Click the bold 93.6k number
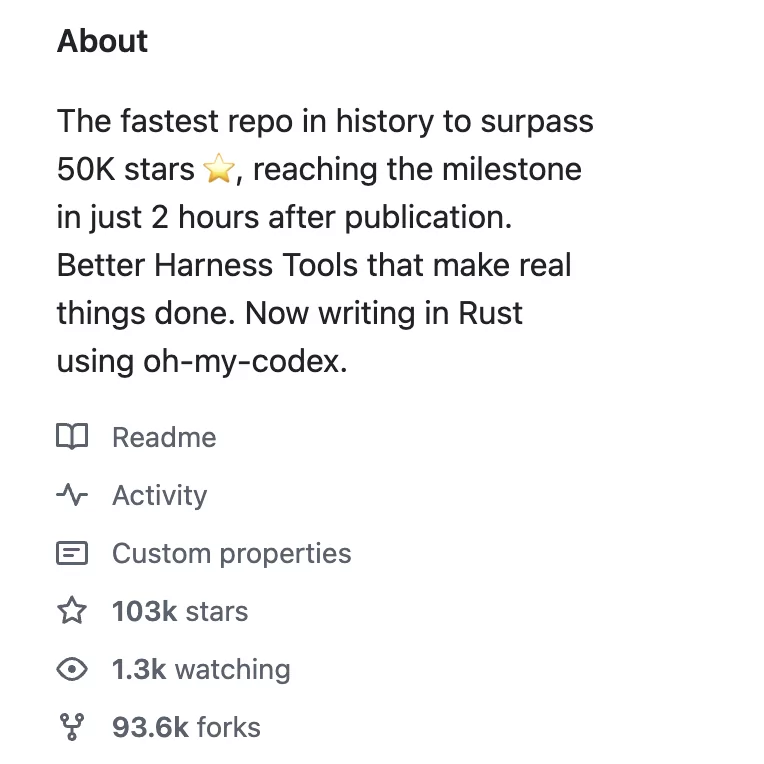This screenshot has width=764, height=764. (x=150, y=727)
